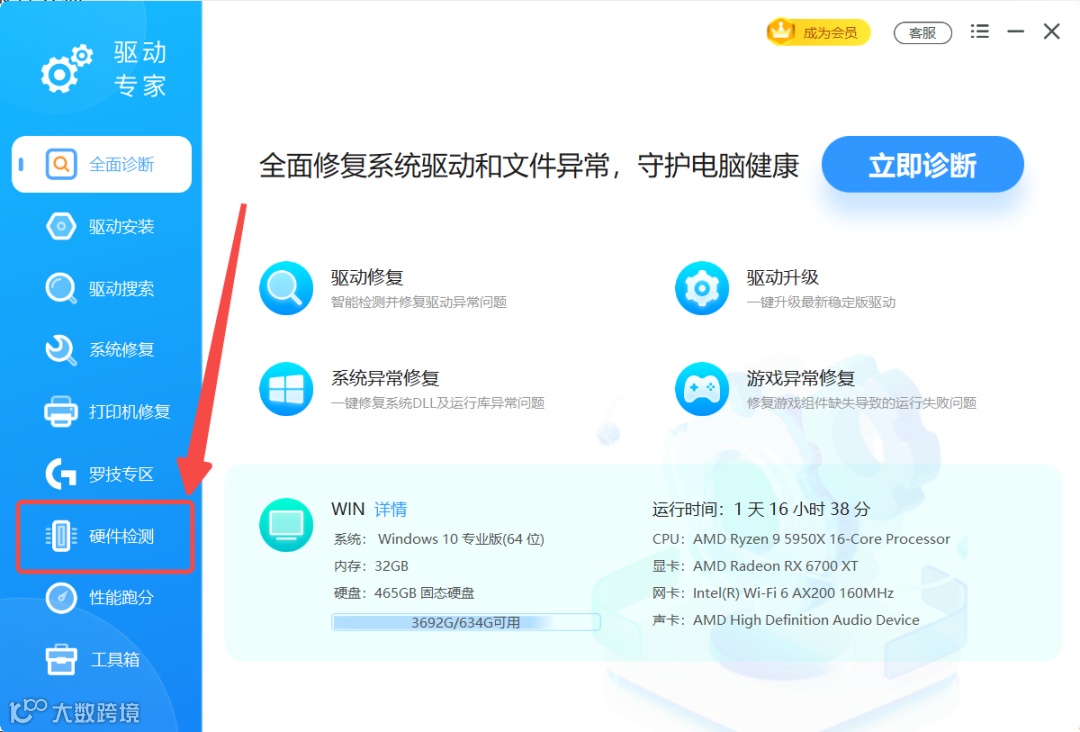1080x732 pixels.
Task: Select the 全面诊断 magnifier icon in the sidebar
Action: (61, 164)
